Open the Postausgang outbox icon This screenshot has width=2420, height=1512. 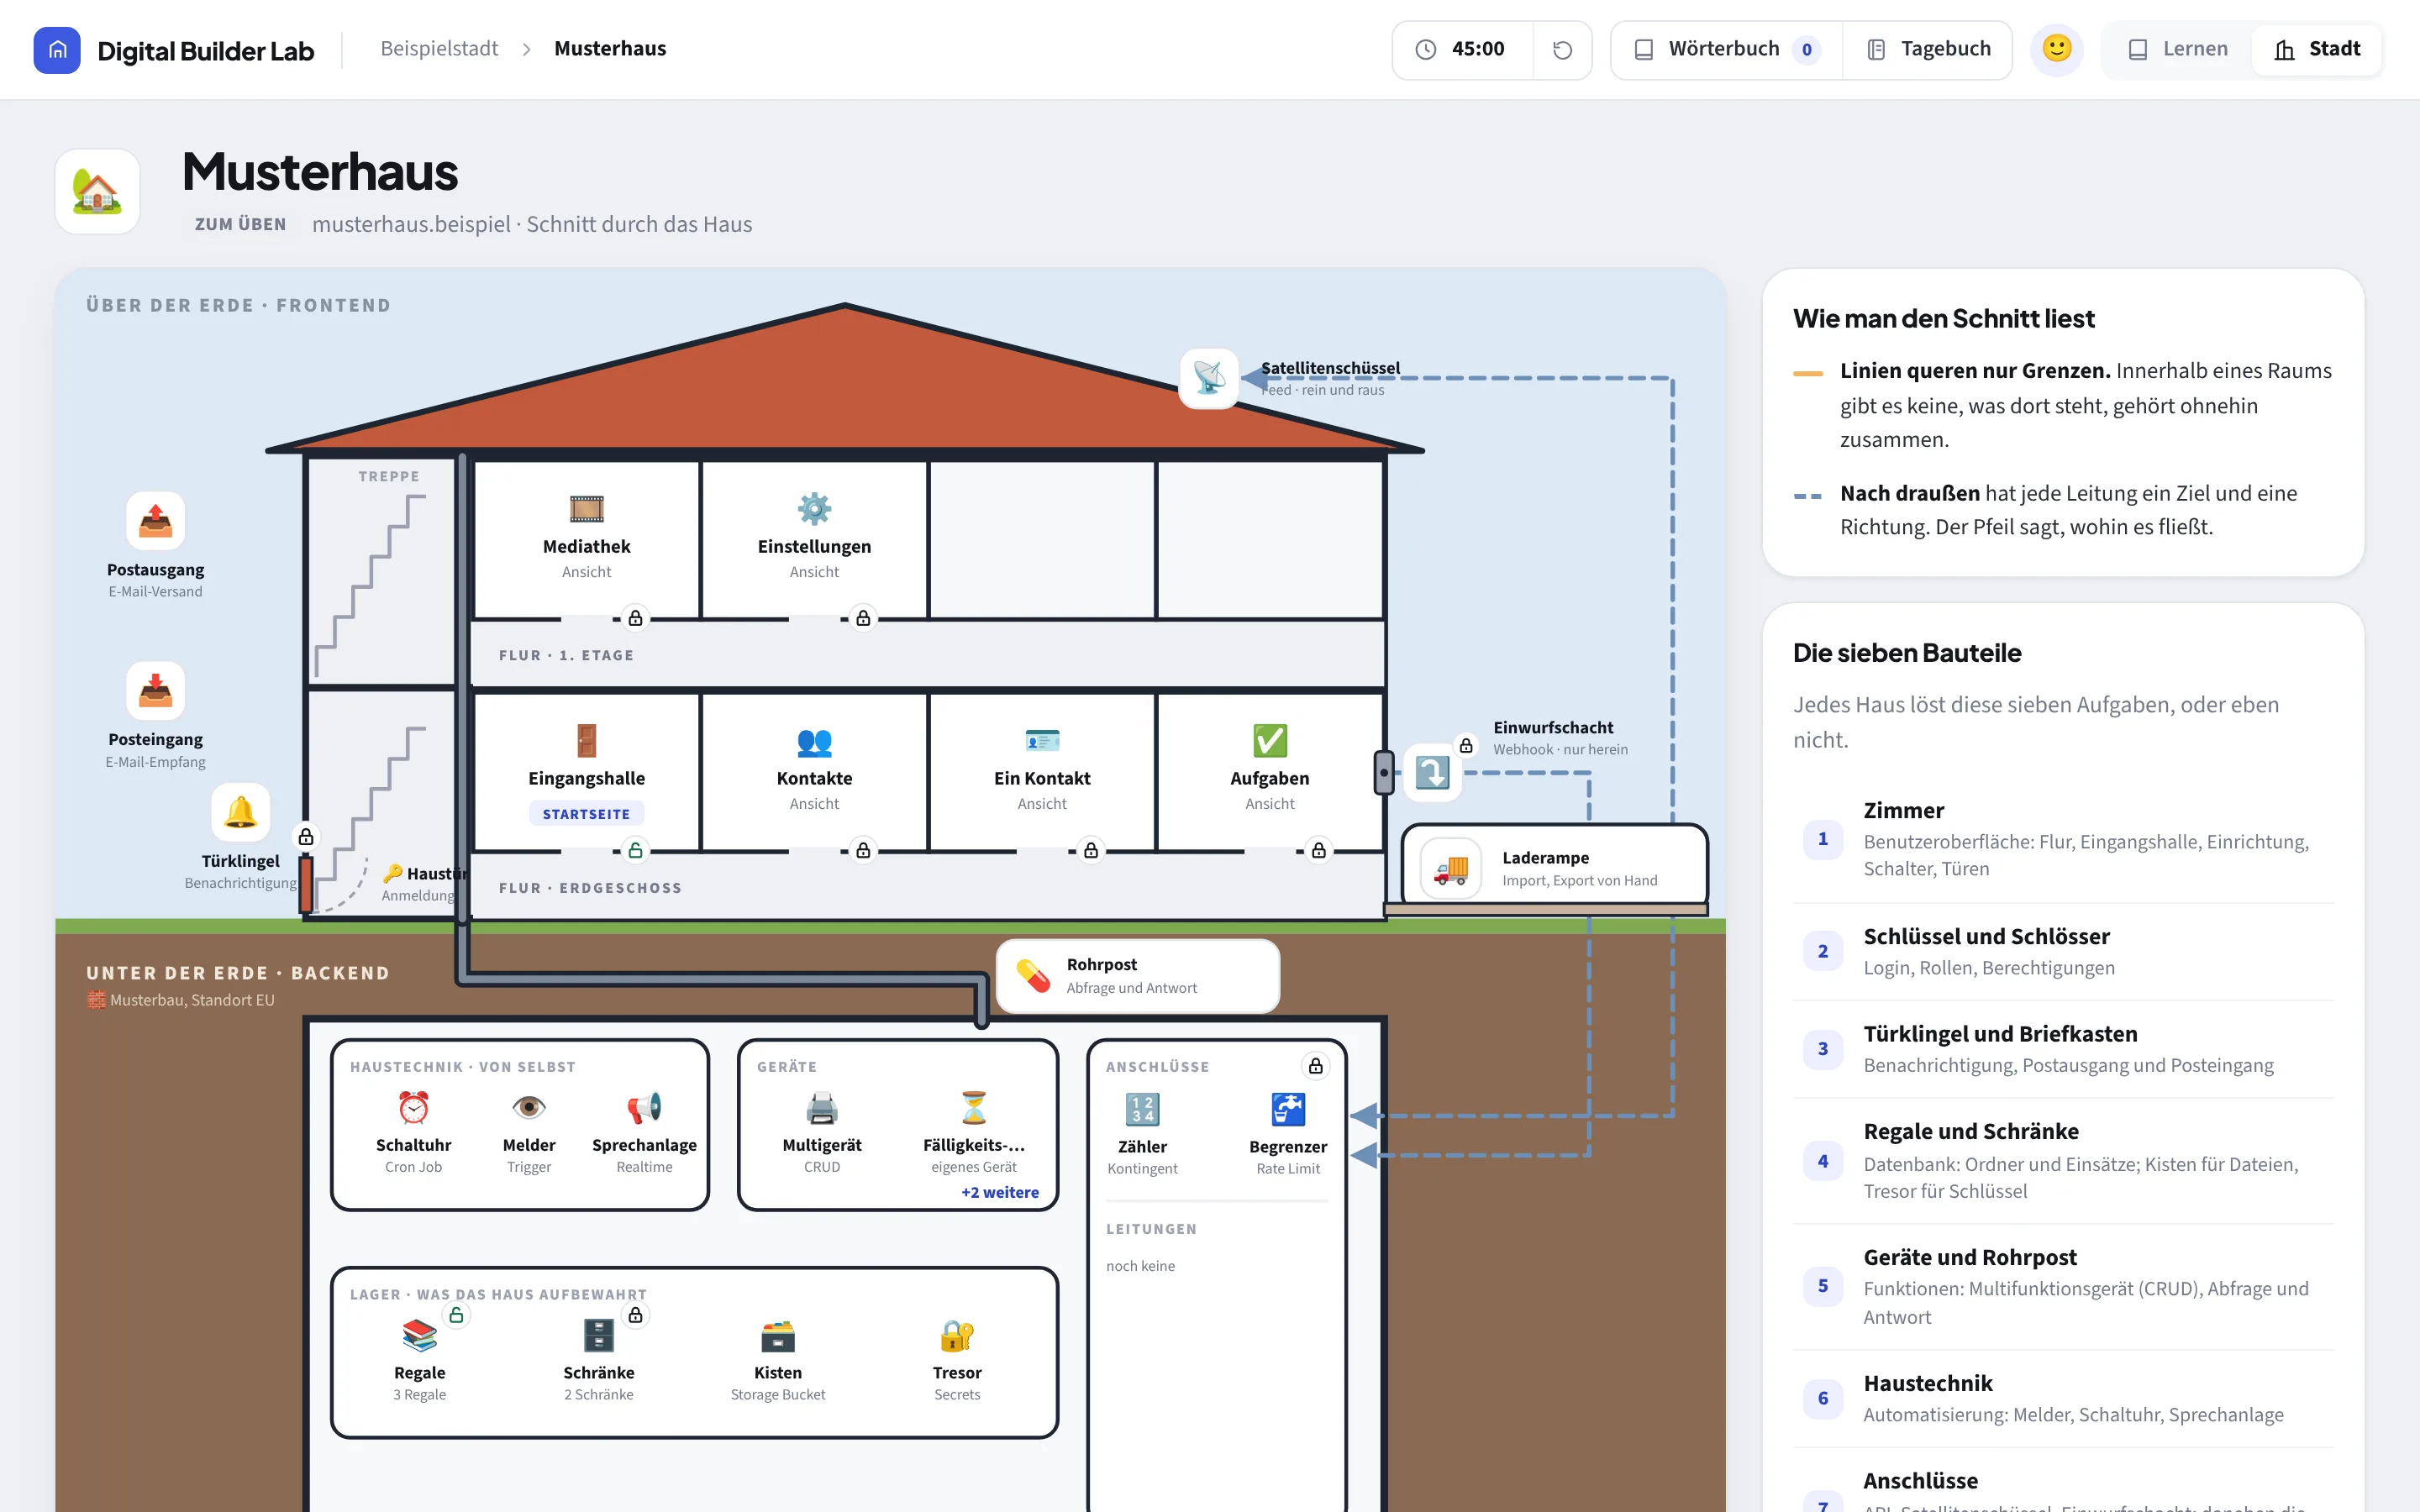pyautogui.click(x=155, y=520)
